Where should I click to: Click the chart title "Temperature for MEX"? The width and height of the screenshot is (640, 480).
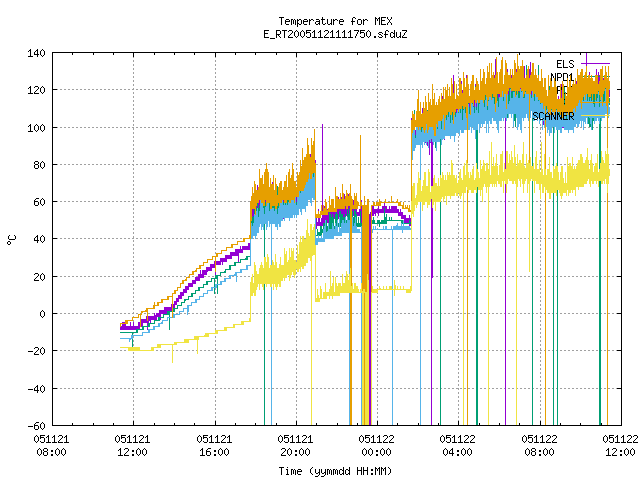point(335,21)
